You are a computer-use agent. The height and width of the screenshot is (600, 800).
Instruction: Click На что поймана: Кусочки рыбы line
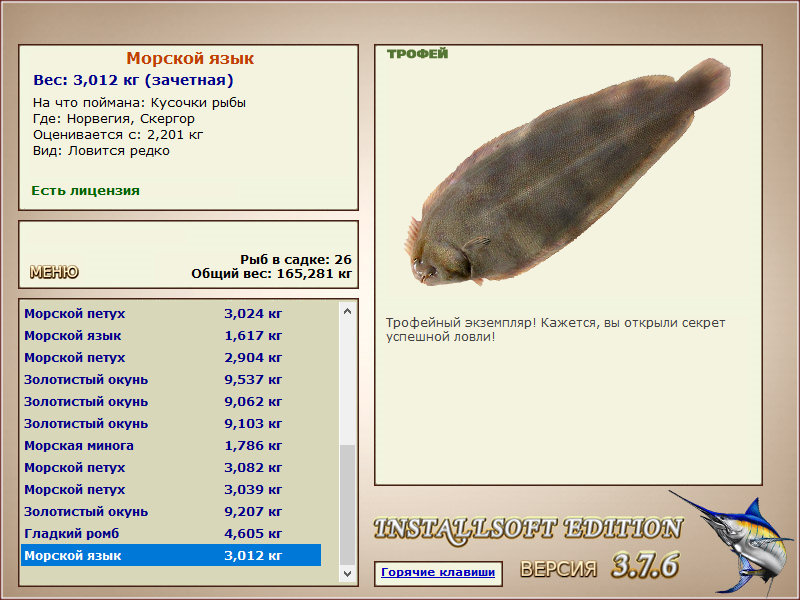coord(139,103)
